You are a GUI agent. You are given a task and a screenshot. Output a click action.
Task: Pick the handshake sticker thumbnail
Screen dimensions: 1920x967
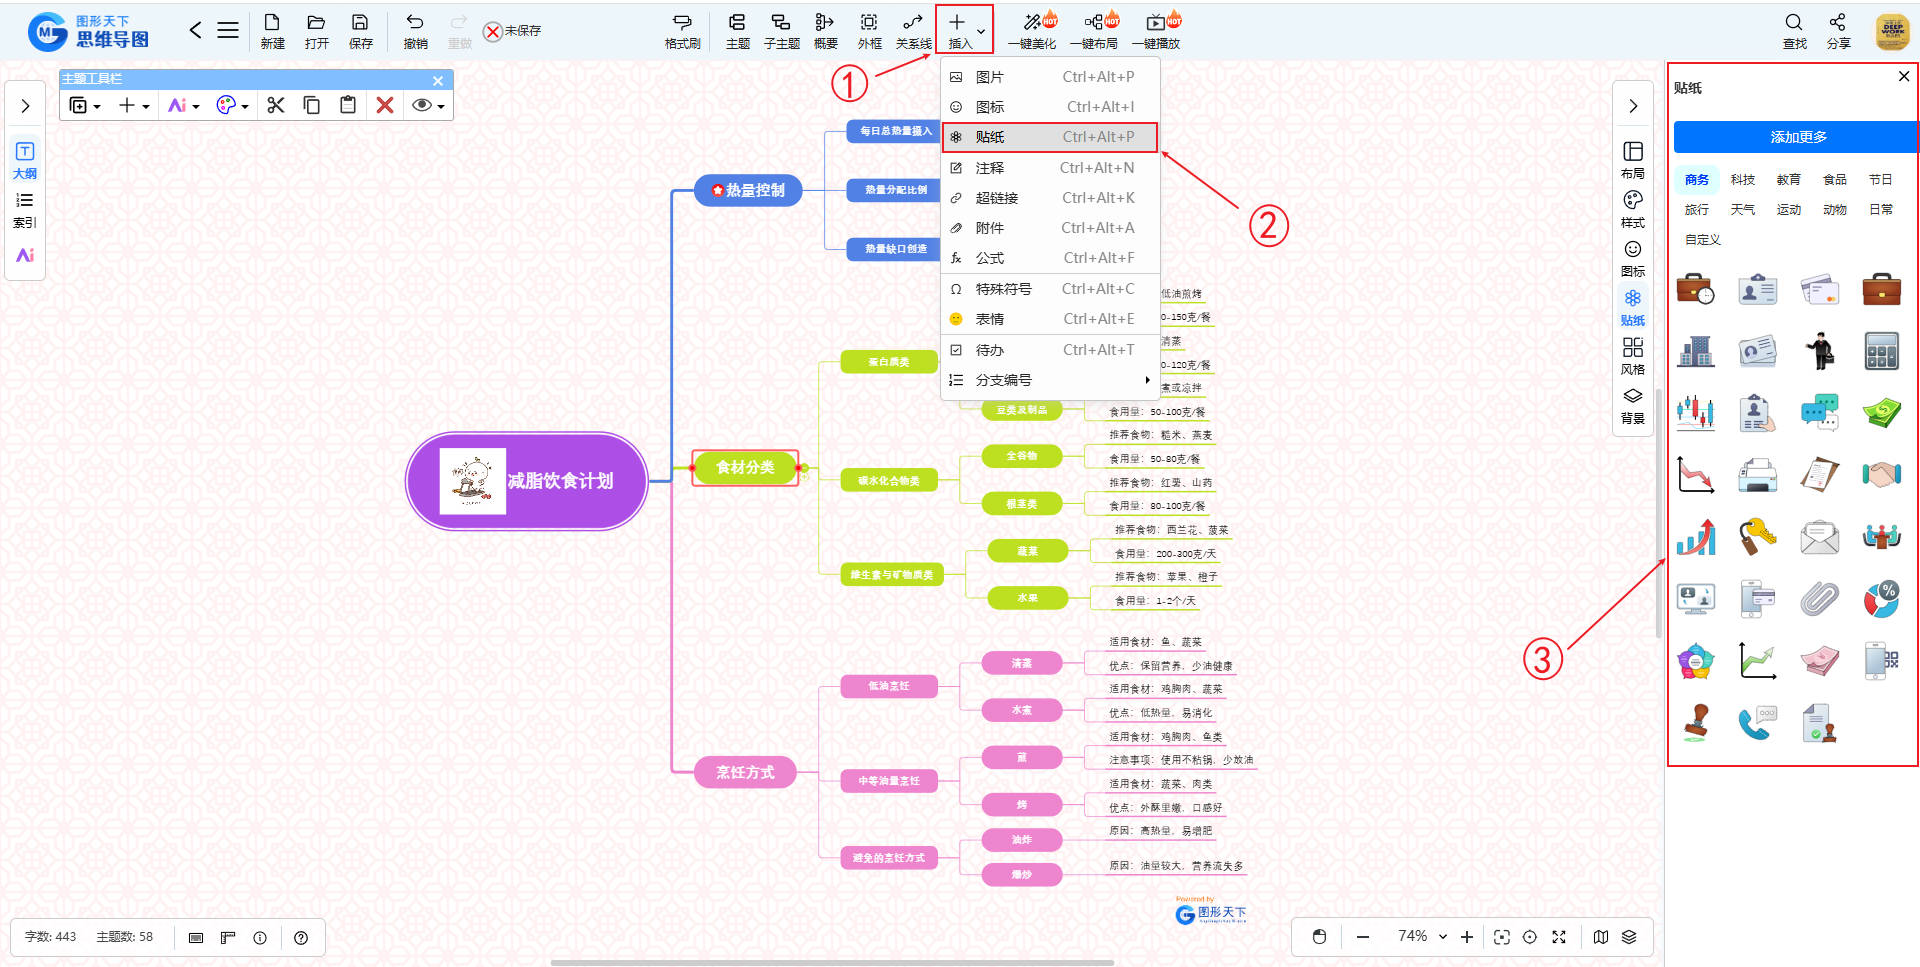[x=1880, y=474]
